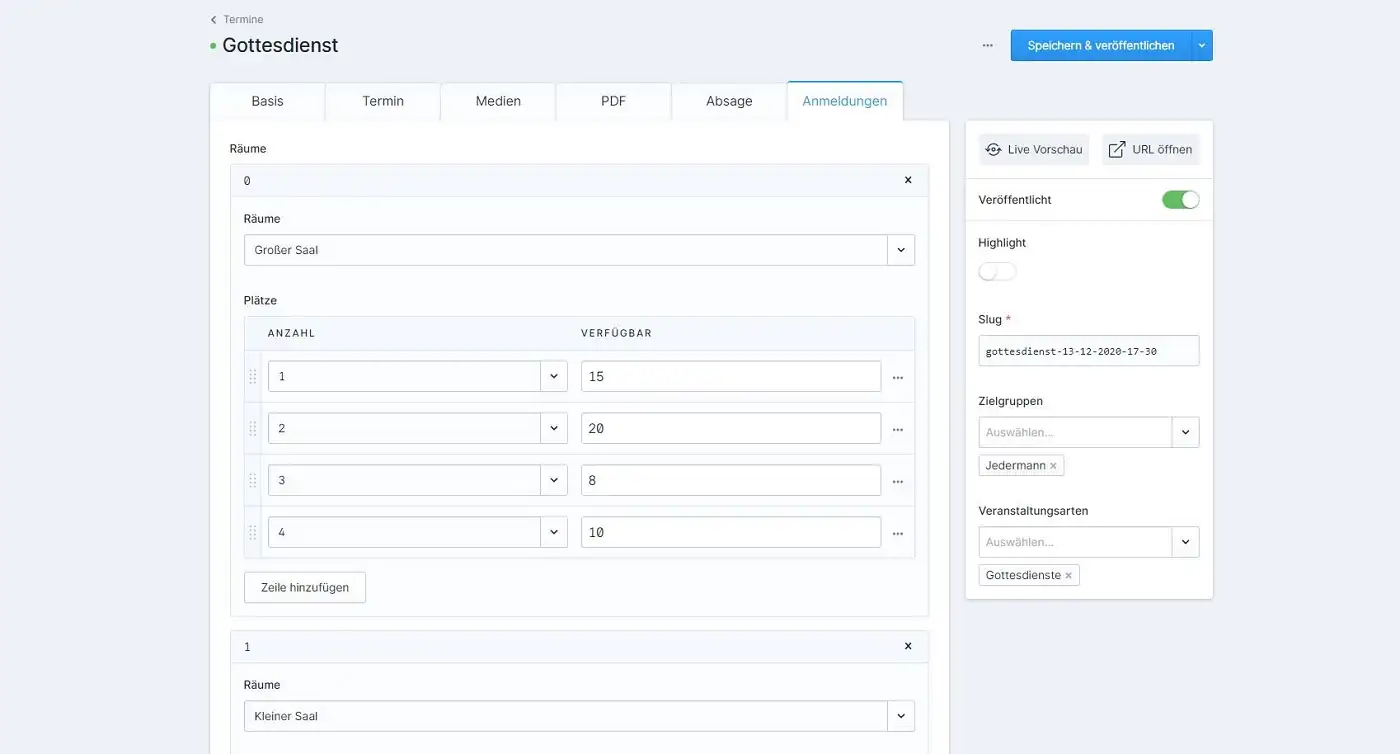The height and width of the screenshot is (754, 1400).
Task: Enable the Highlight toggle
Action: click(x=997, y=272)
